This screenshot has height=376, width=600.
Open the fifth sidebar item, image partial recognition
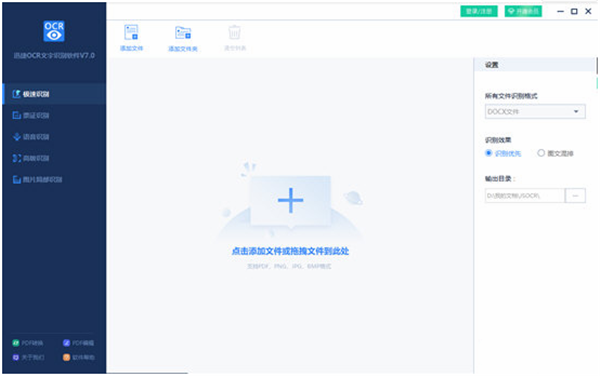(54, 179)
